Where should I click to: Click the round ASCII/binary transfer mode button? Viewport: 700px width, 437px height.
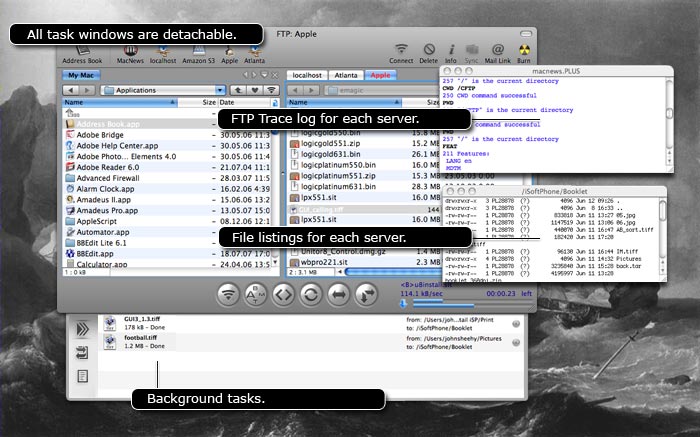256,295
